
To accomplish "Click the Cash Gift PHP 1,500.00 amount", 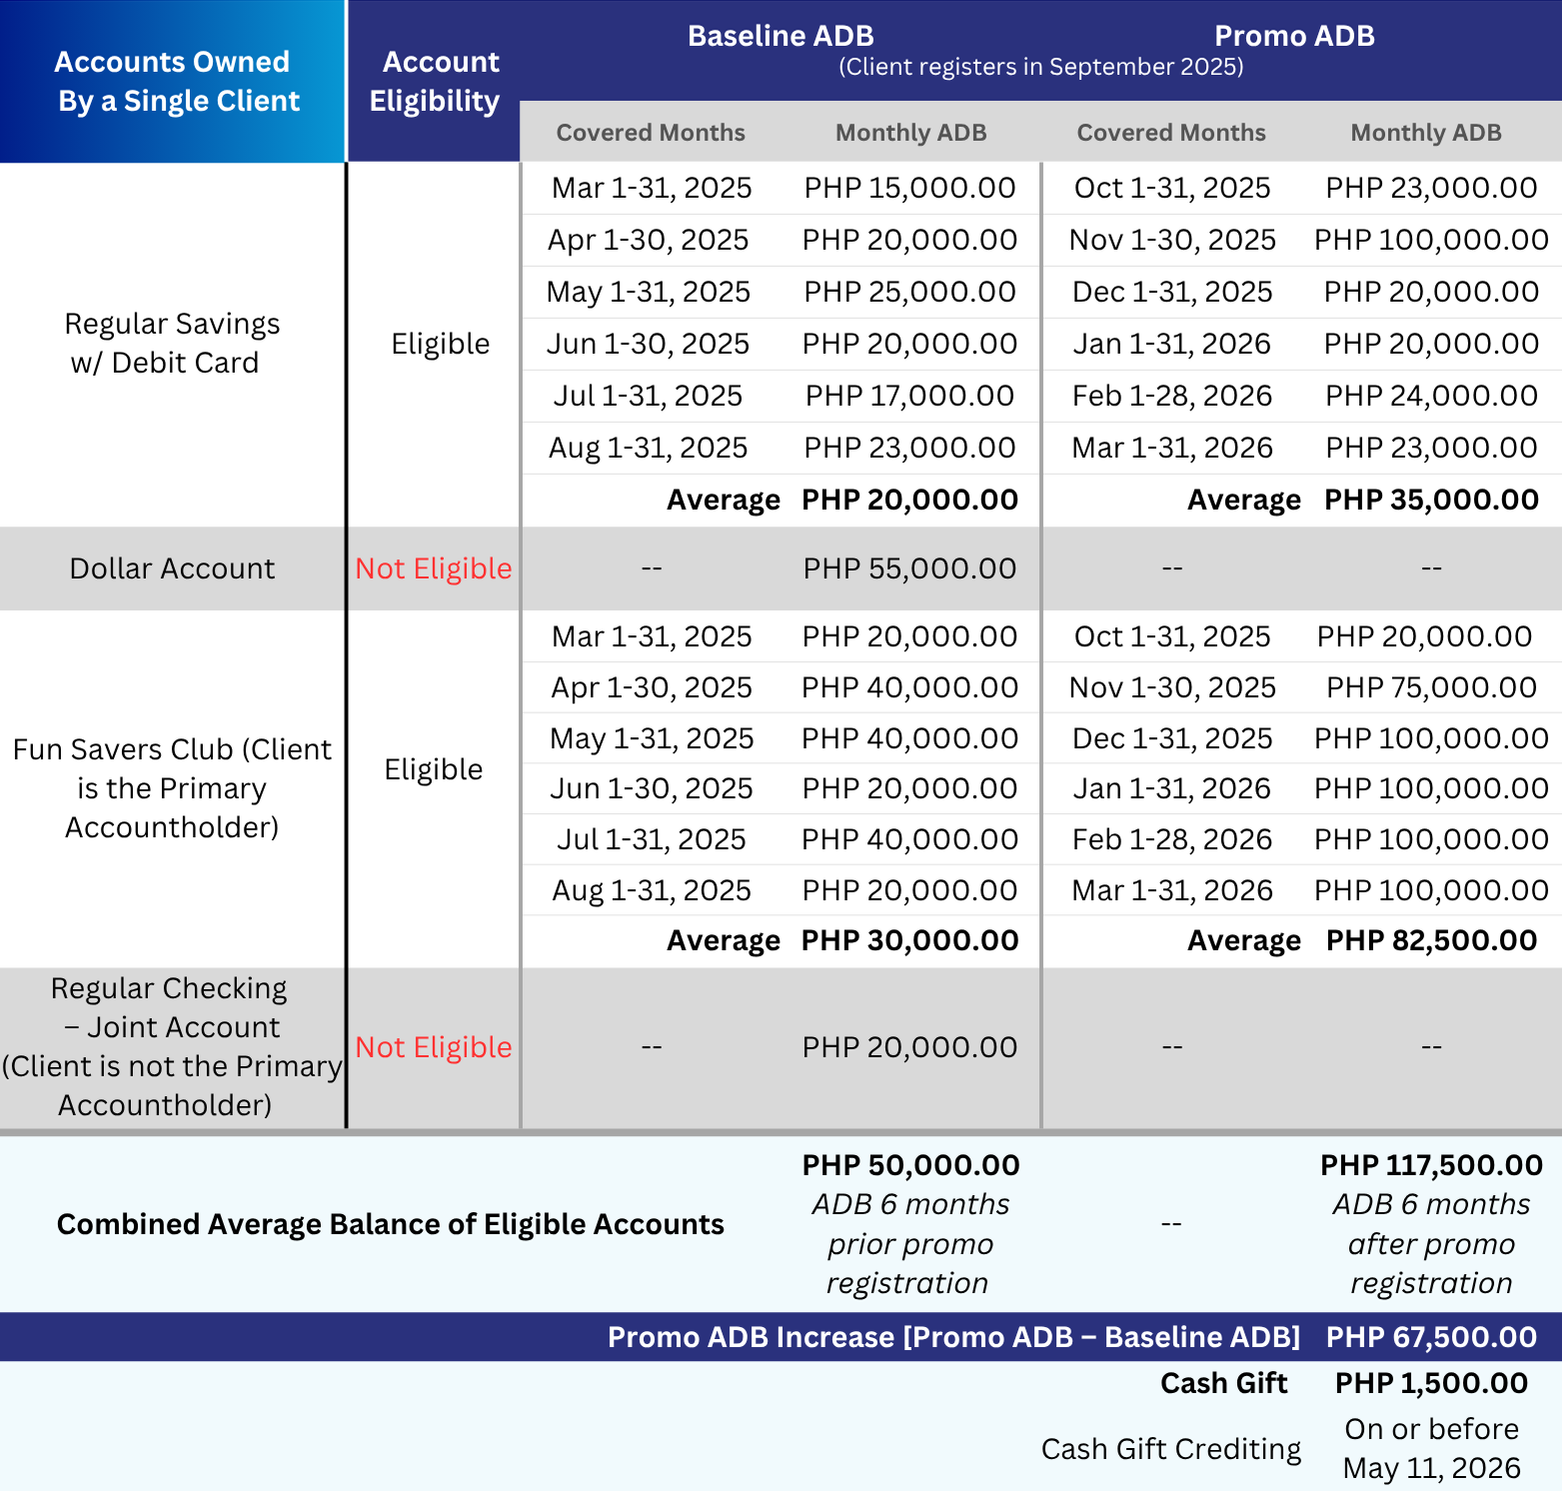I will coord(1430,1383).
